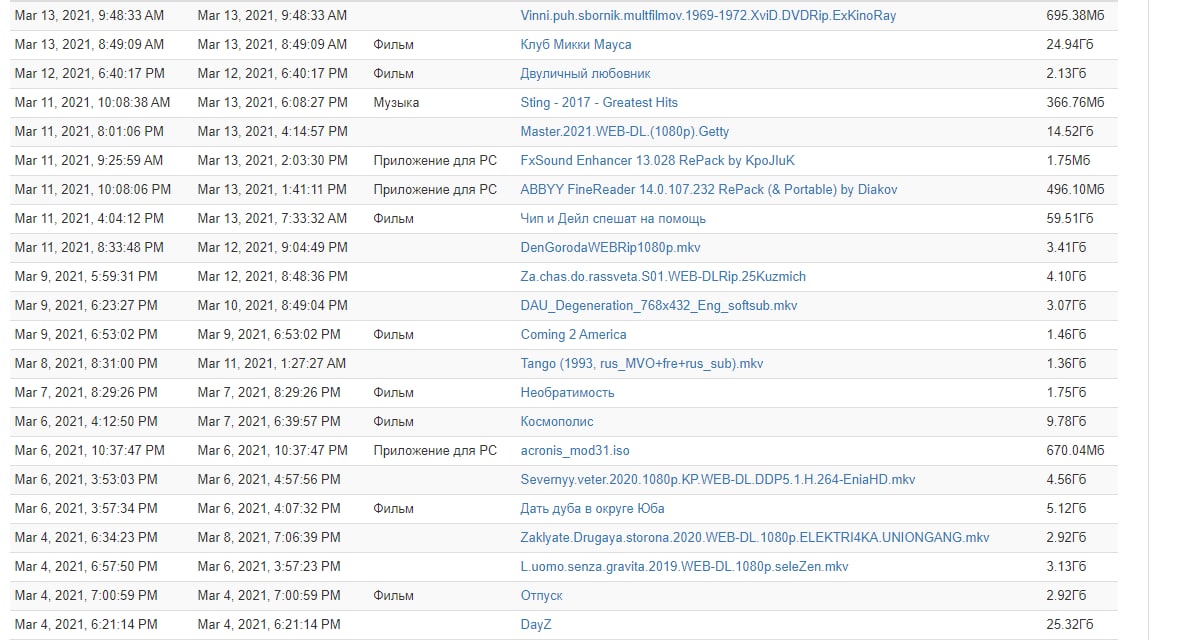This screenshot has height=640, width=1204.
Task: Select Фильм category beside Отпуск
Action: click(393, 596)
